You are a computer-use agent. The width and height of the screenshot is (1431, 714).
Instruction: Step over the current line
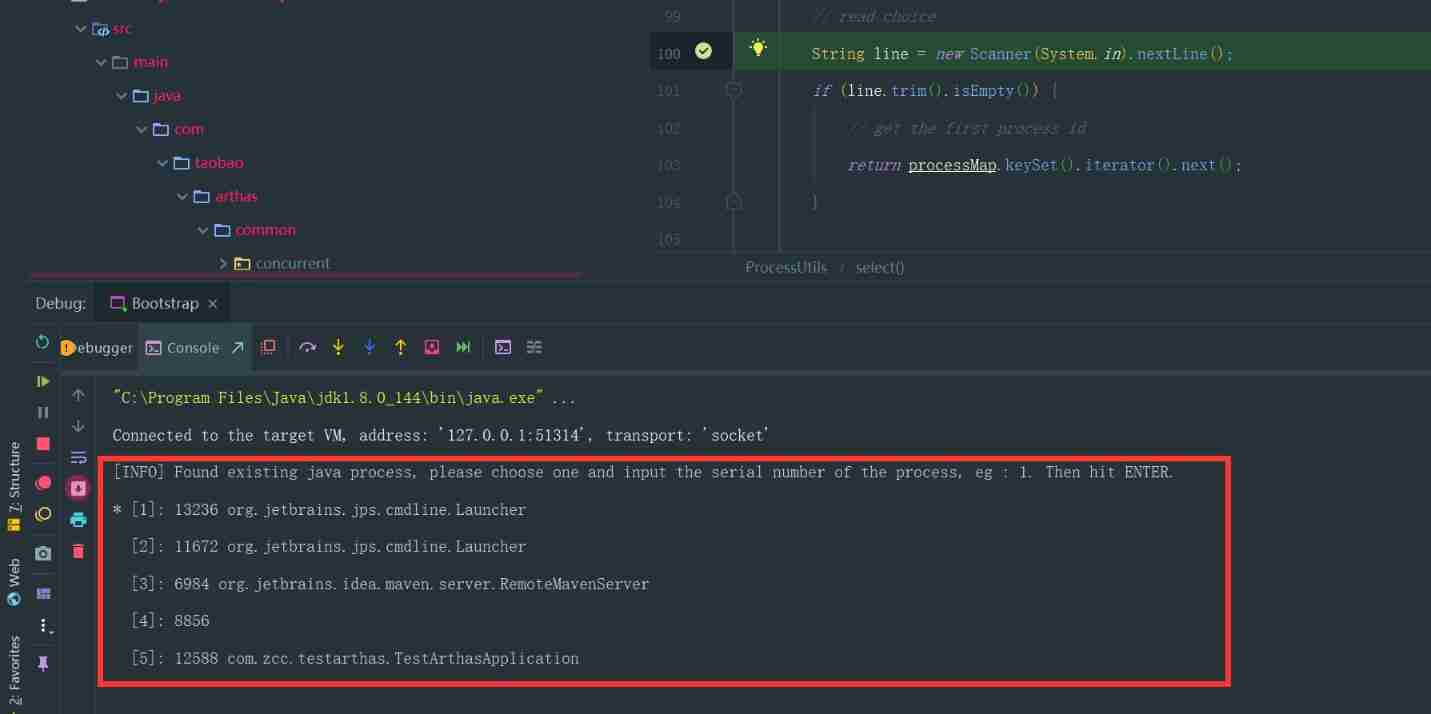pyautogui.click(x=308, y=347)
